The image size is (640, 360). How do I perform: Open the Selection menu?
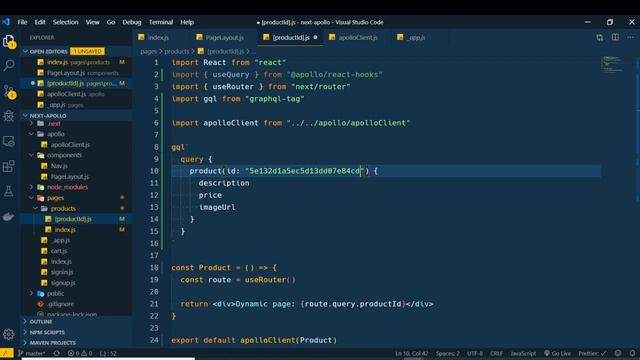coord(65,22)
